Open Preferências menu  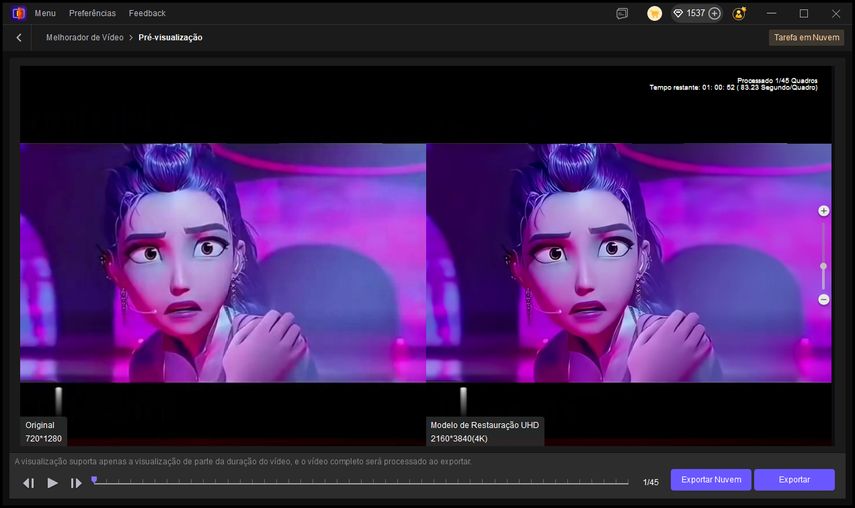pos(92,13)
